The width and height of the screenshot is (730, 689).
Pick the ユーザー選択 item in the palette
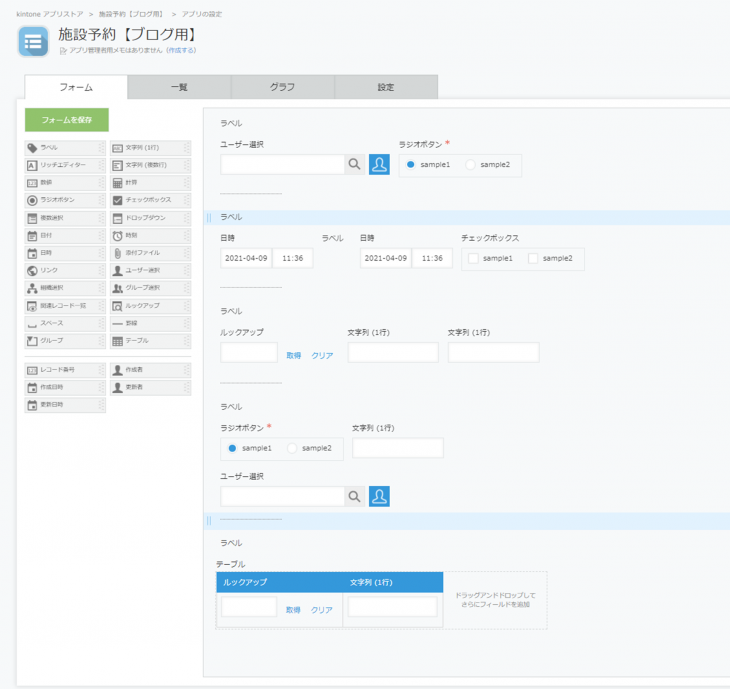(x=150, y=270)
